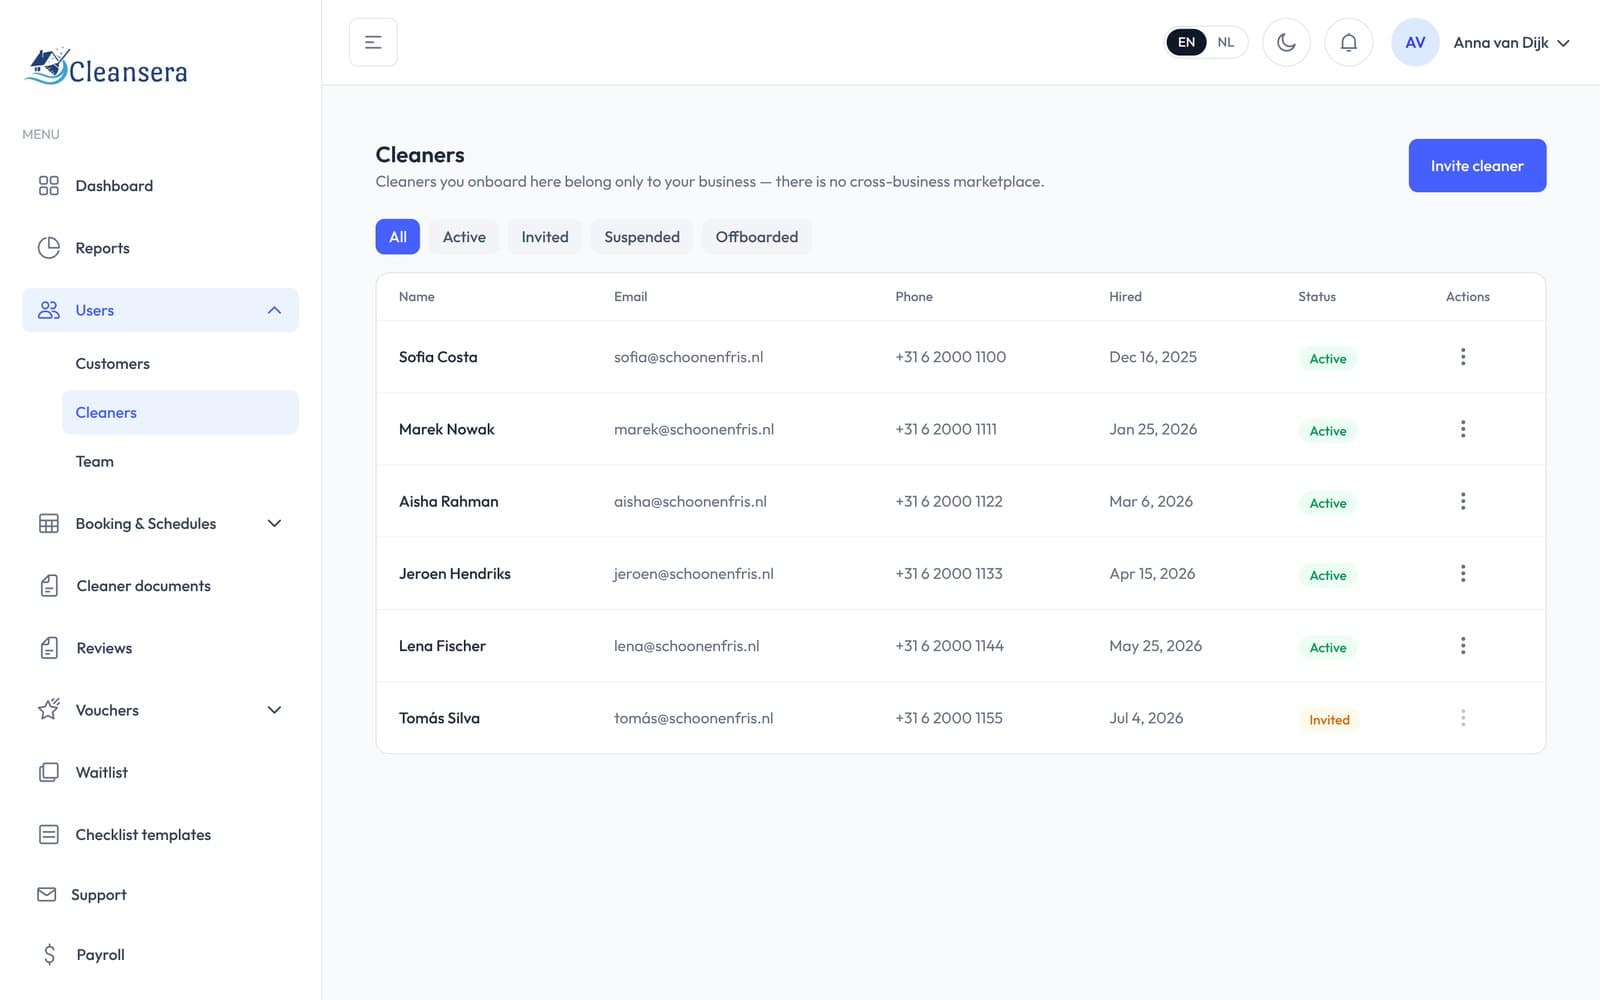The height and width of the screenshot is (1000, 1600).
Task: Click the AV avatar circle
Action: [1415, 42]
